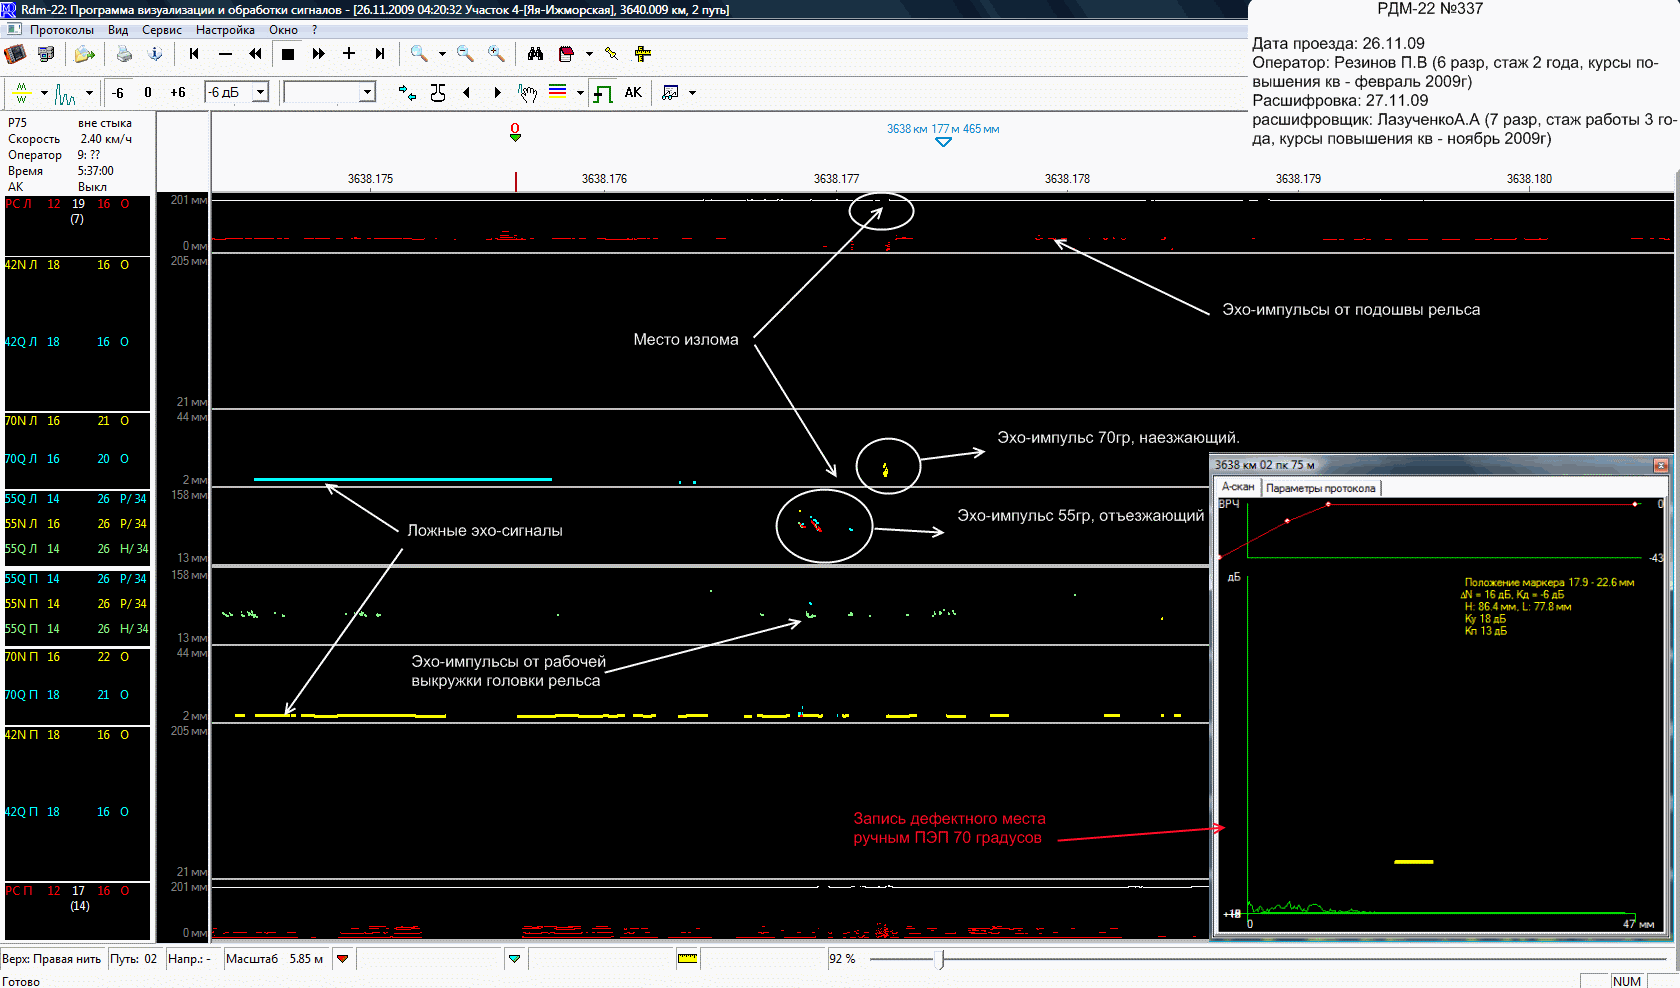Screen dimensions: 1680x988
Task: Expand the channel lines dropdown arrow
Action: (580, 93)
